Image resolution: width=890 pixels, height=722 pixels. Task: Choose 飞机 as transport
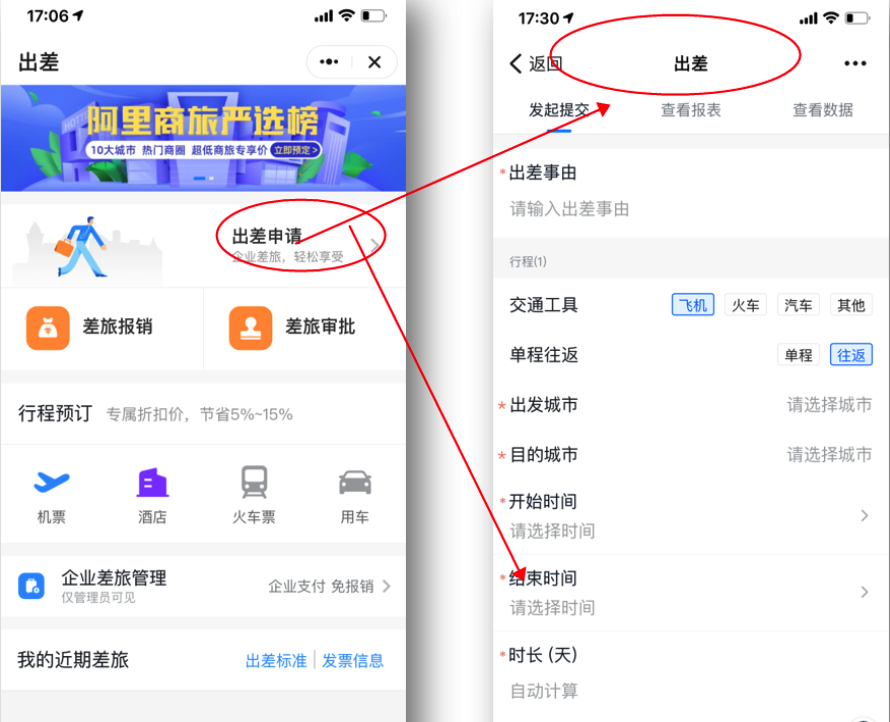coord(692,305)
